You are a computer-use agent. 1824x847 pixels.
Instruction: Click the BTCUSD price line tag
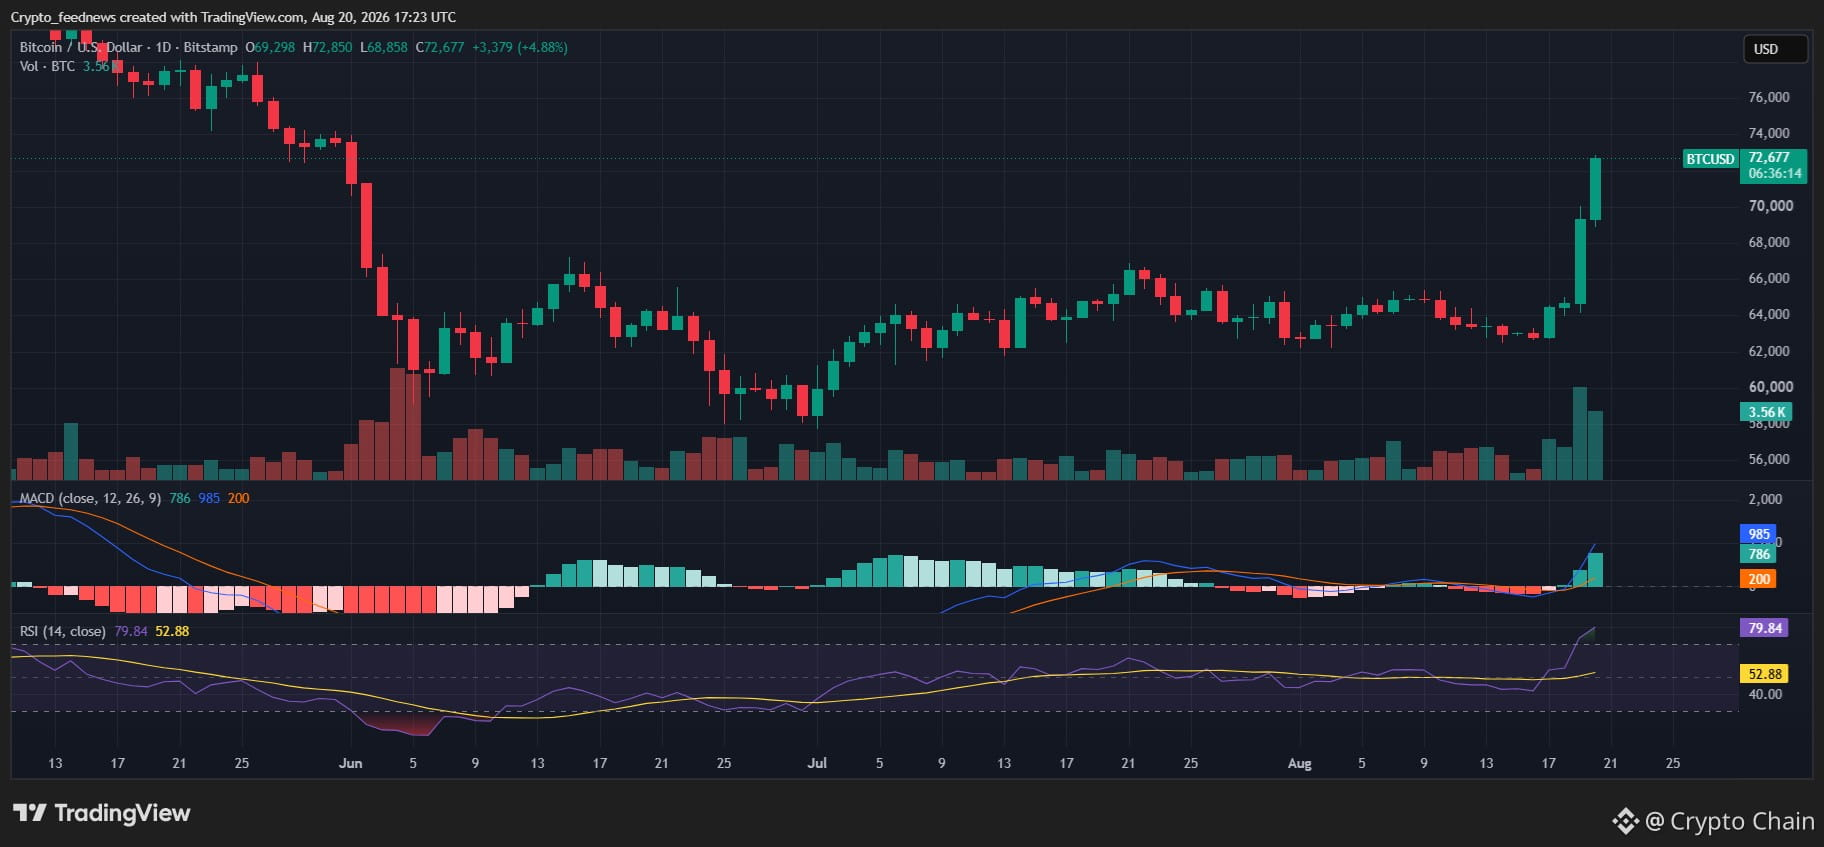point(1710,159)
